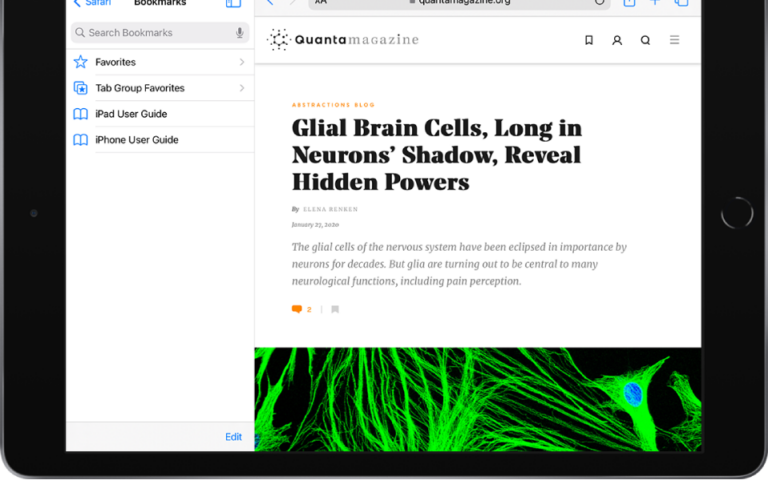768x480 pixels.
Task: Open the AA page settings menu
Action: tap(321, 2)
